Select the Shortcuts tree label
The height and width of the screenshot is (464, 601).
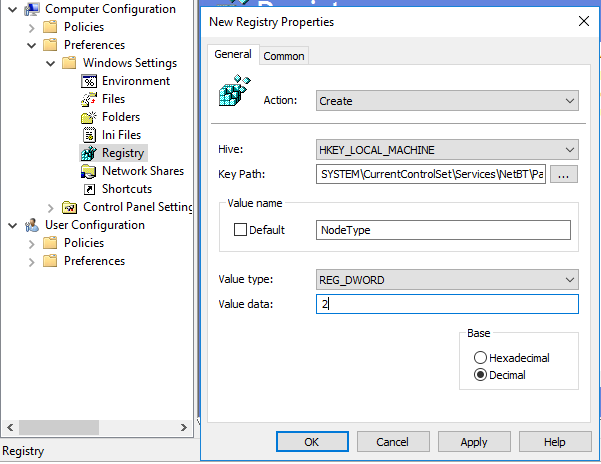(127, 189)
